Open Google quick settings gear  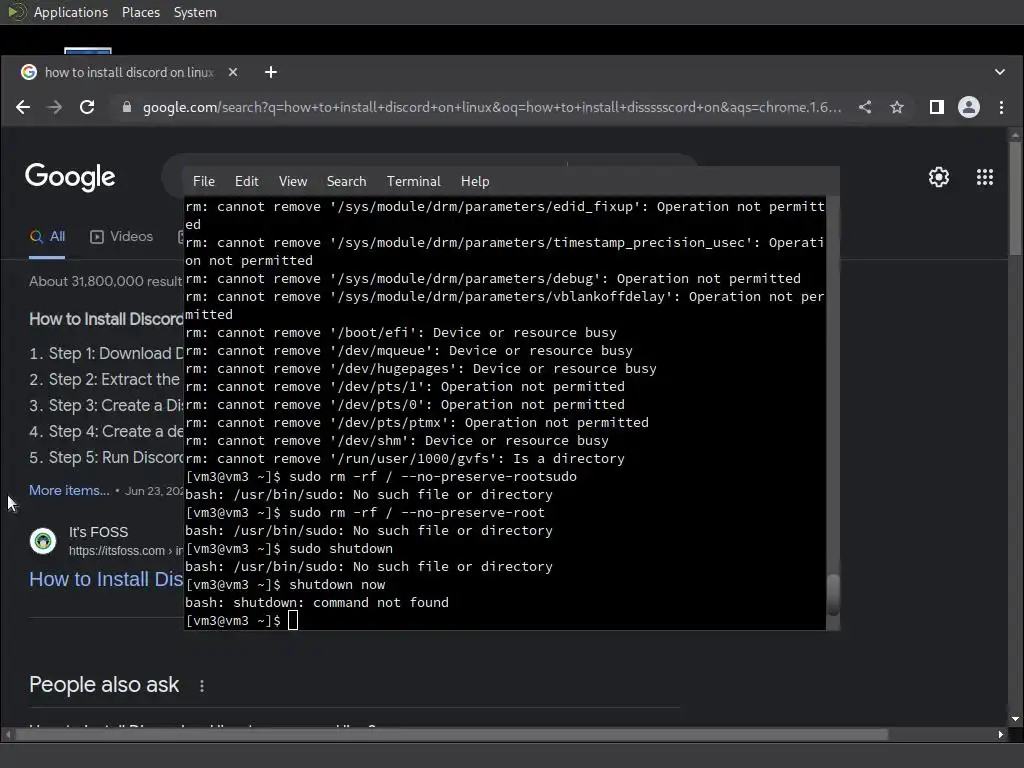[x=938, y=177]
